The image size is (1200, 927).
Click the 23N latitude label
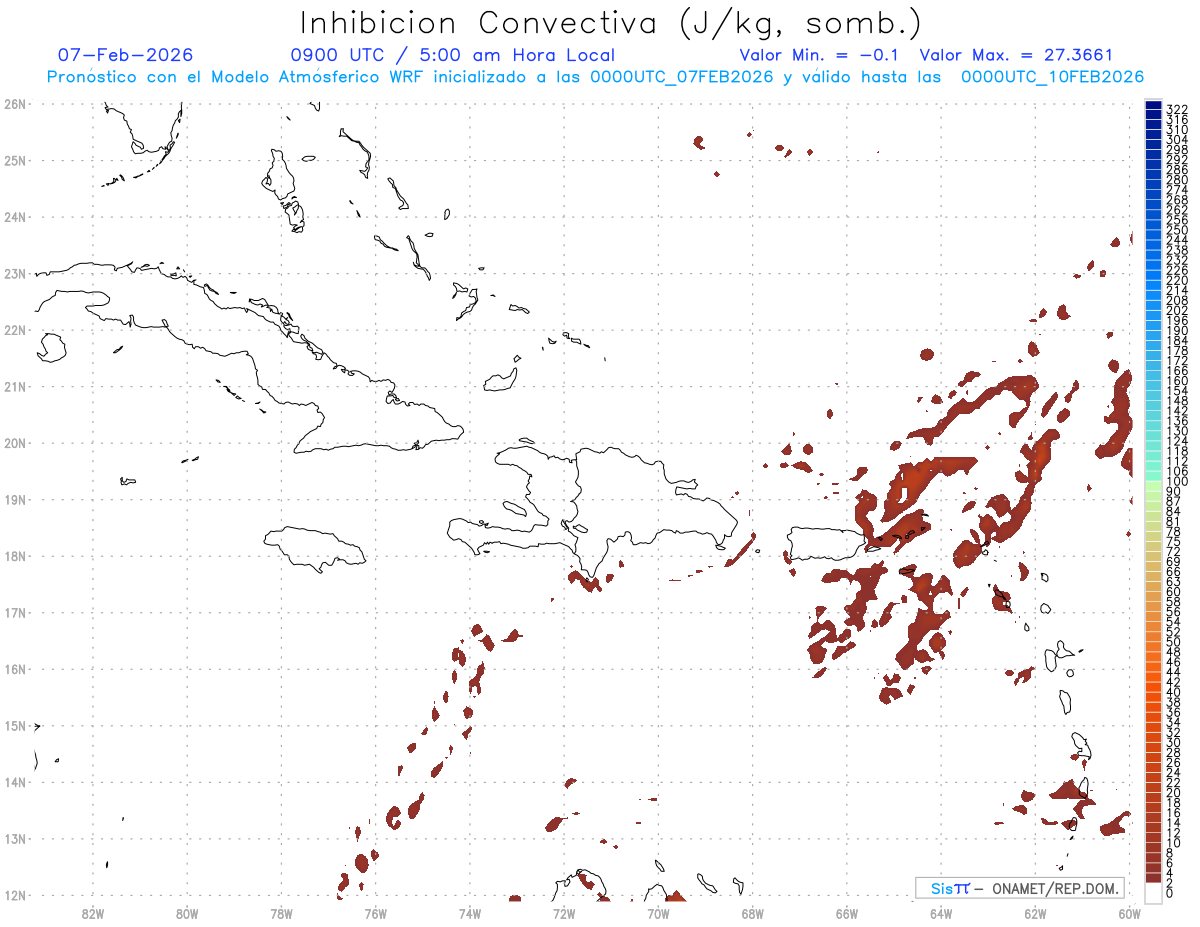click(x=14, y=273)
